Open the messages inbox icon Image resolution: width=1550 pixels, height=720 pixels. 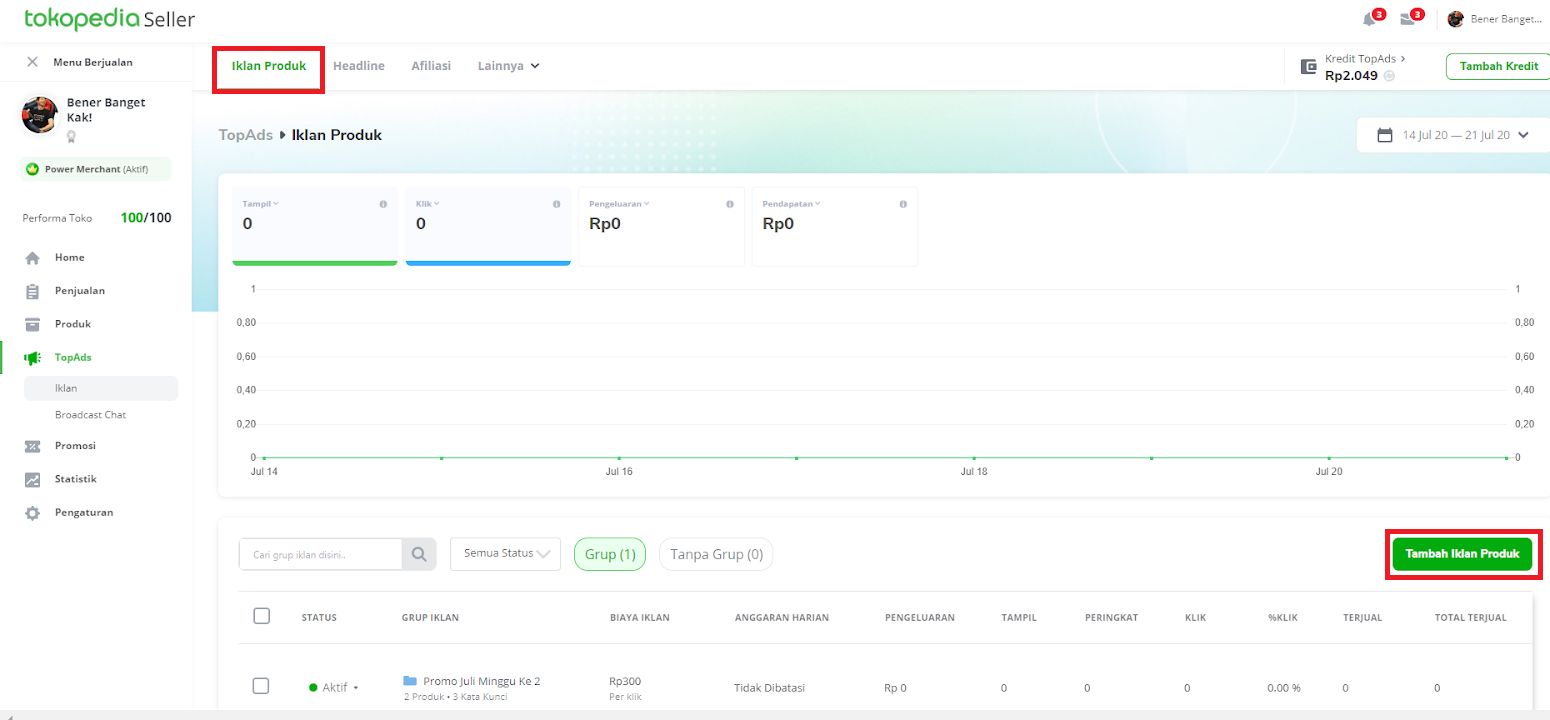pyautogui.click(x=1407, y=19)
